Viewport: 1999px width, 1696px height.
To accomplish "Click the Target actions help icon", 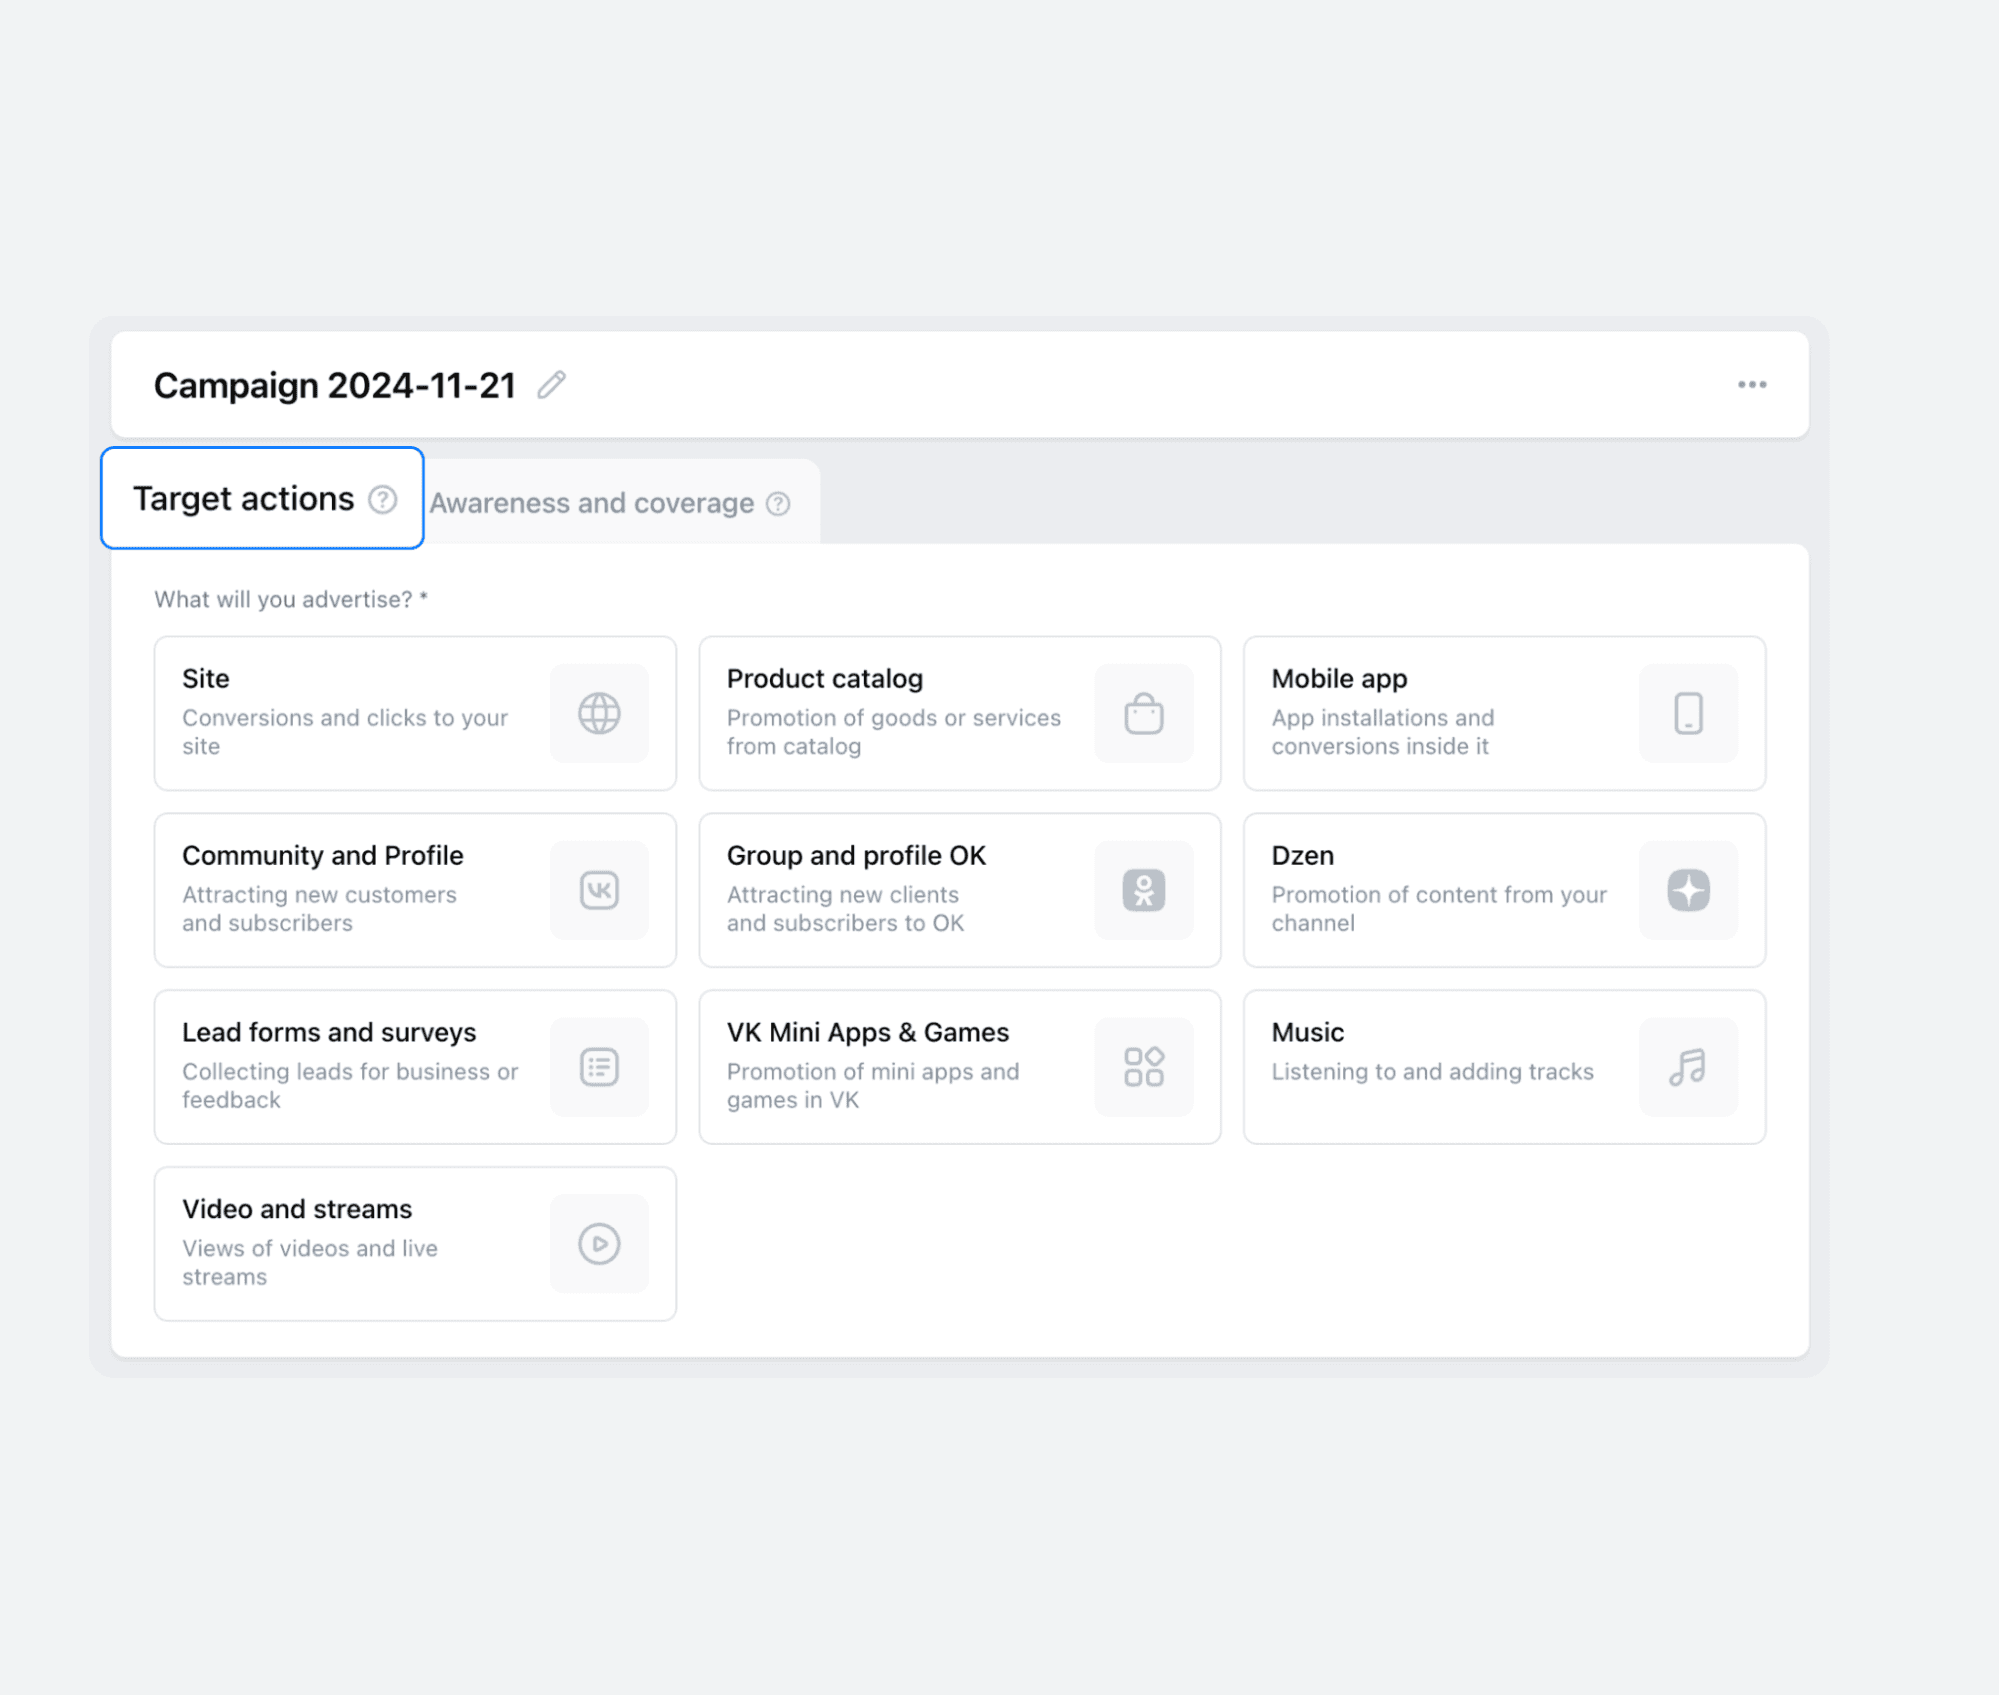I will [382, 499].
